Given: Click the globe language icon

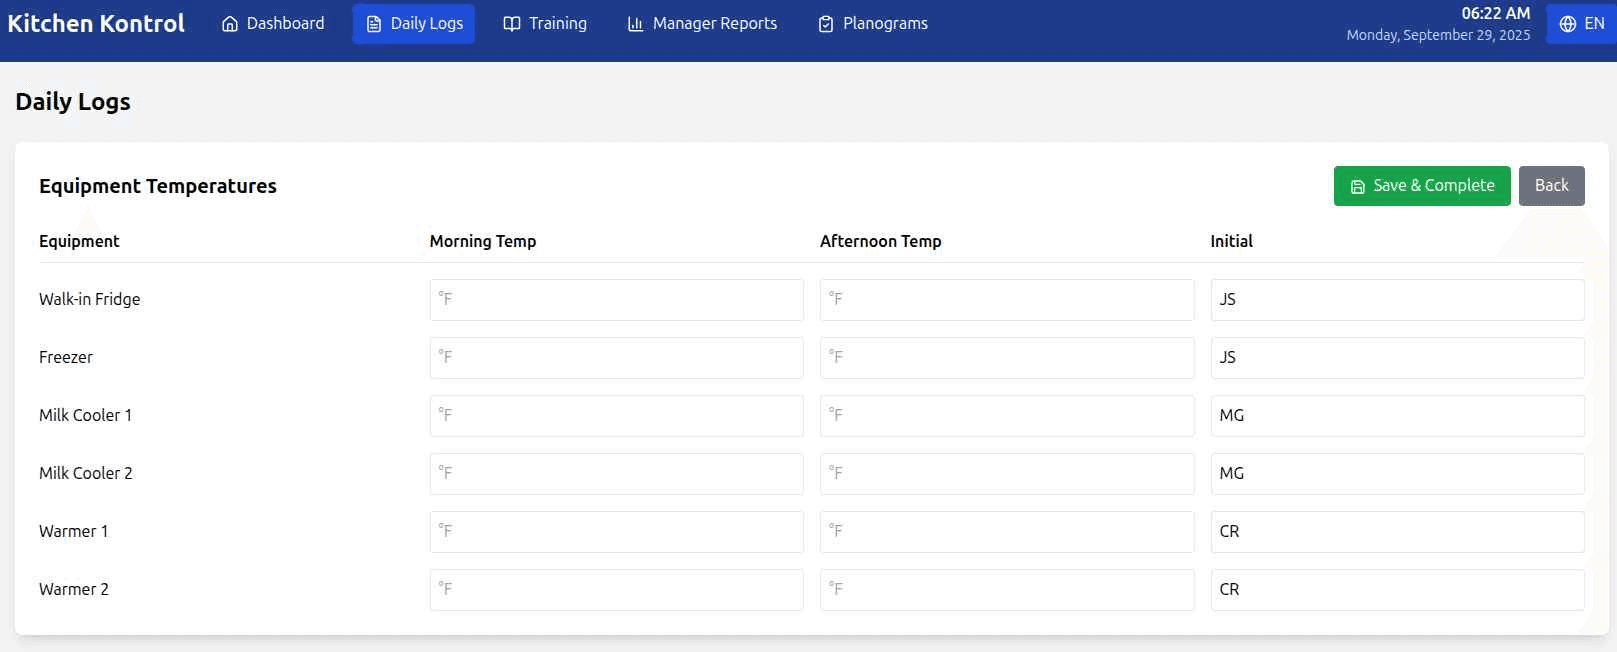Looking at the screenshot, I should click(x=1568, y=24).
